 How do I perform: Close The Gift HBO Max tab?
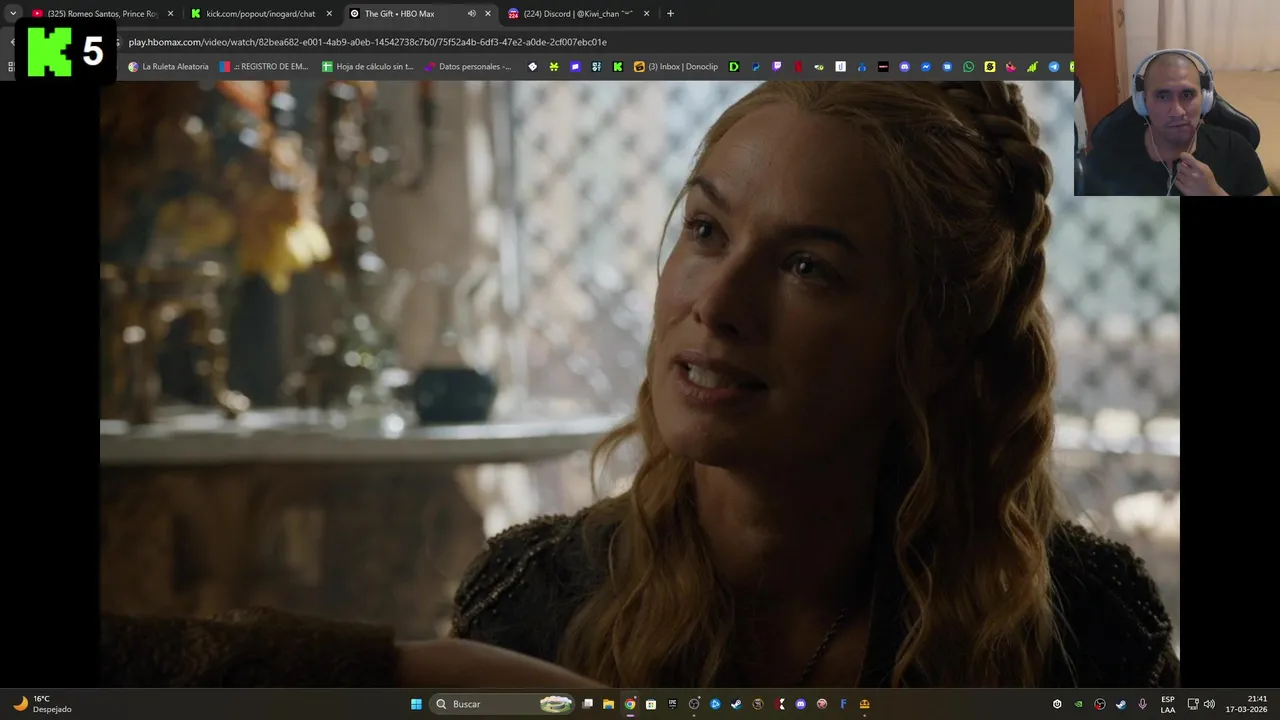(488, 14)
